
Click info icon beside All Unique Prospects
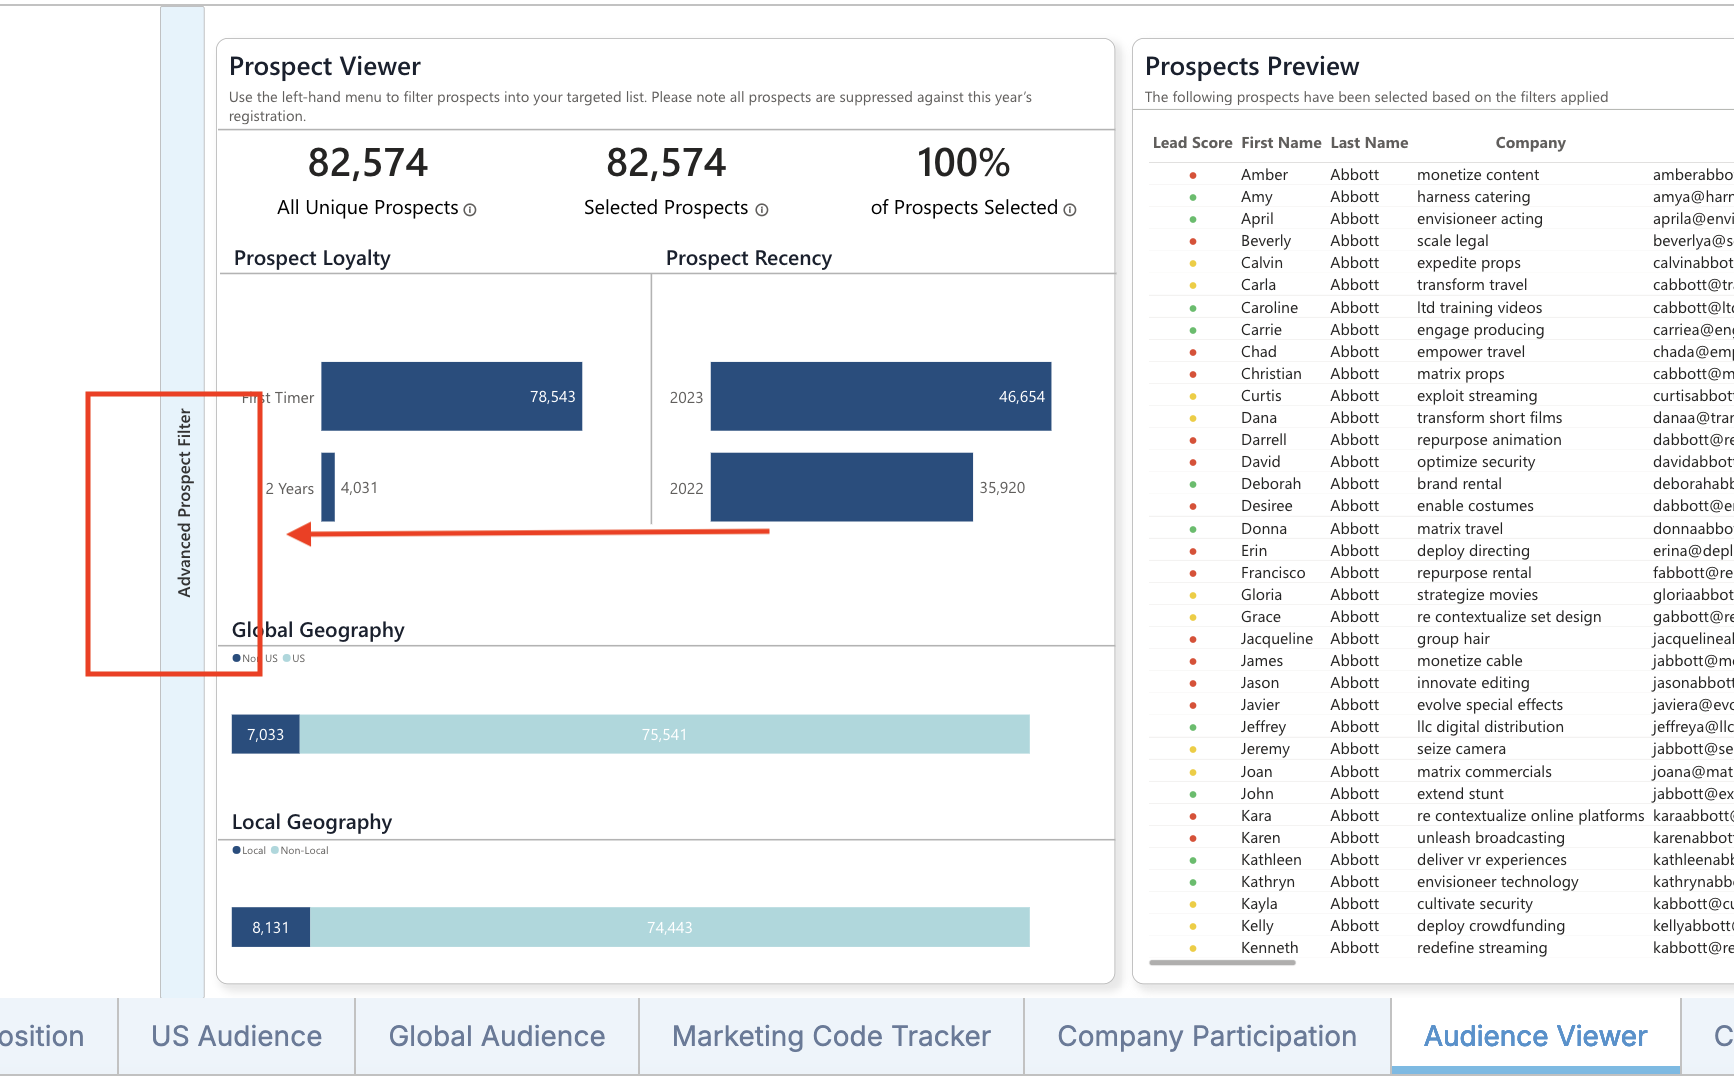[x=470, y=210]
